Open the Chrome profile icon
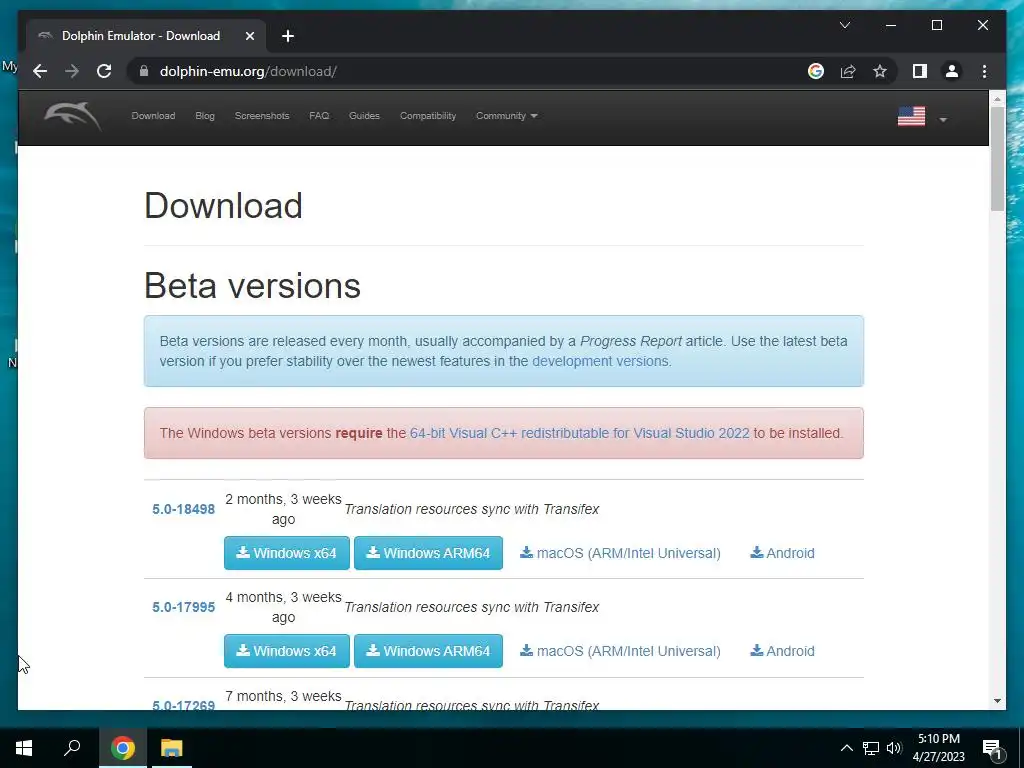Viewport: 1024px width, 768px height. pos(952,71)
